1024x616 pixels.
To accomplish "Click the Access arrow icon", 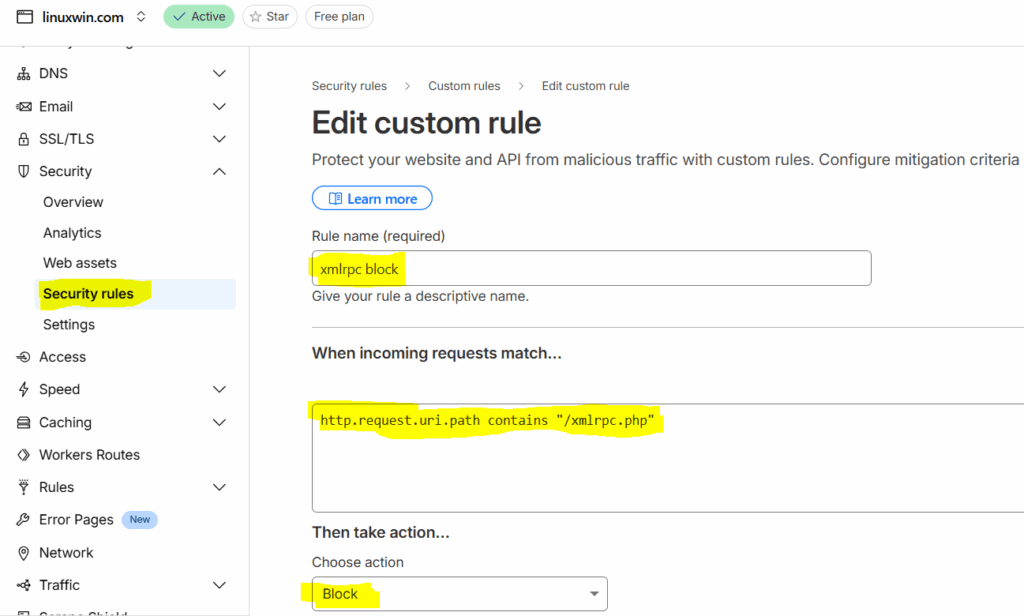I will coord(24,357).
